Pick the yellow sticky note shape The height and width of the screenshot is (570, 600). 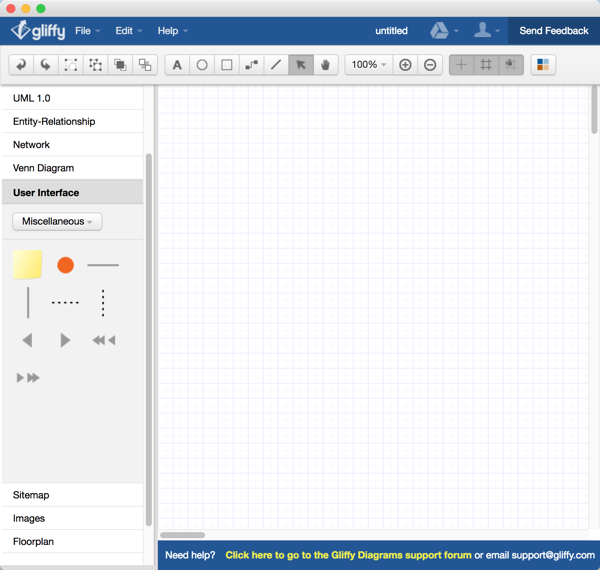[x=27, y=264]
